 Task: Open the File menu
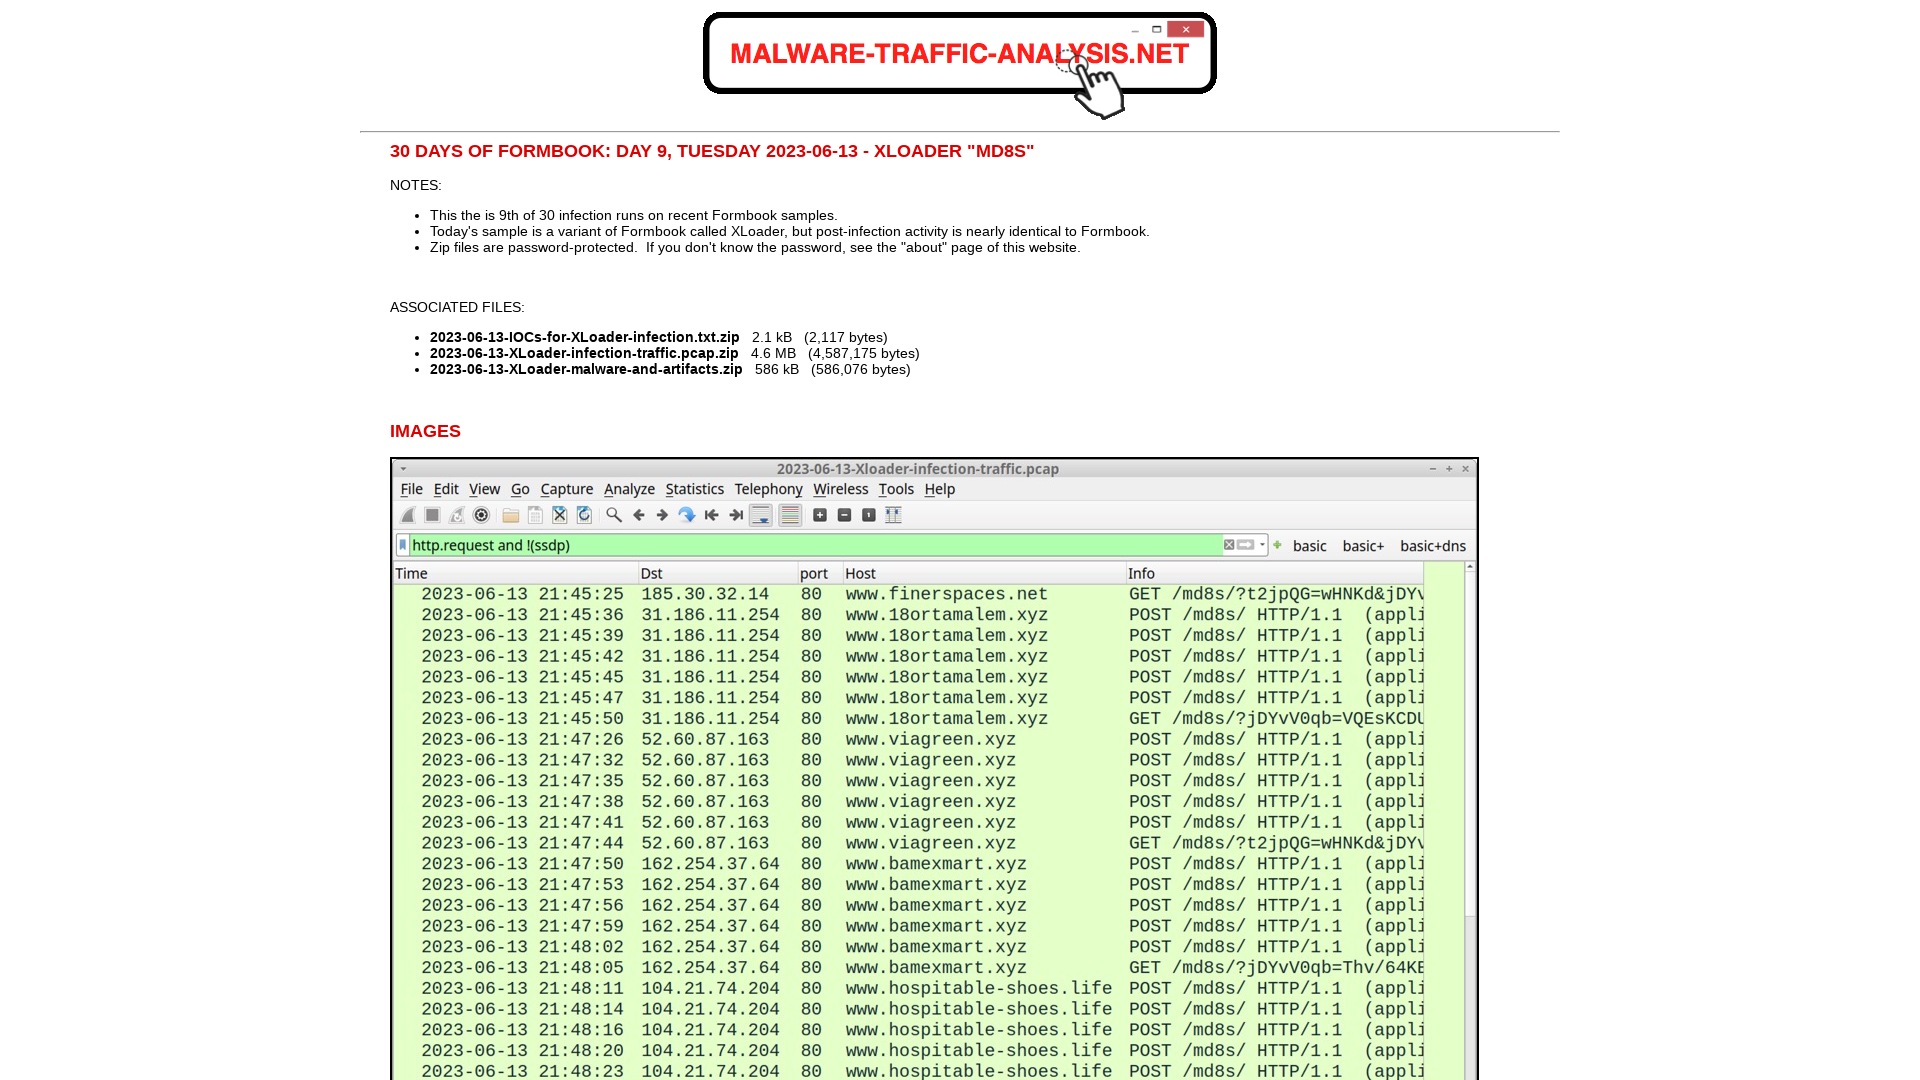[x=411, y=489]
